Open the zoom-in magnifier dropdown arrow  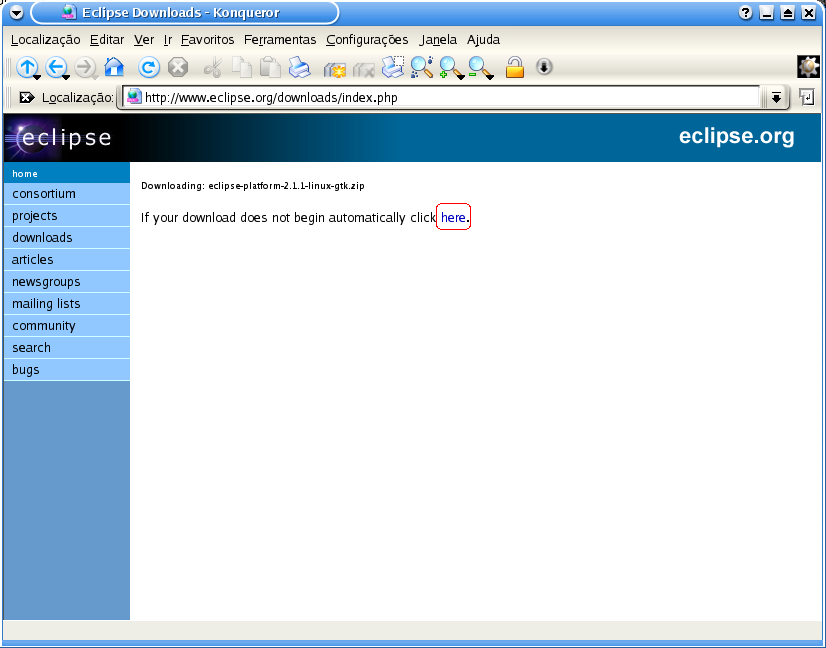pos(460,77)
